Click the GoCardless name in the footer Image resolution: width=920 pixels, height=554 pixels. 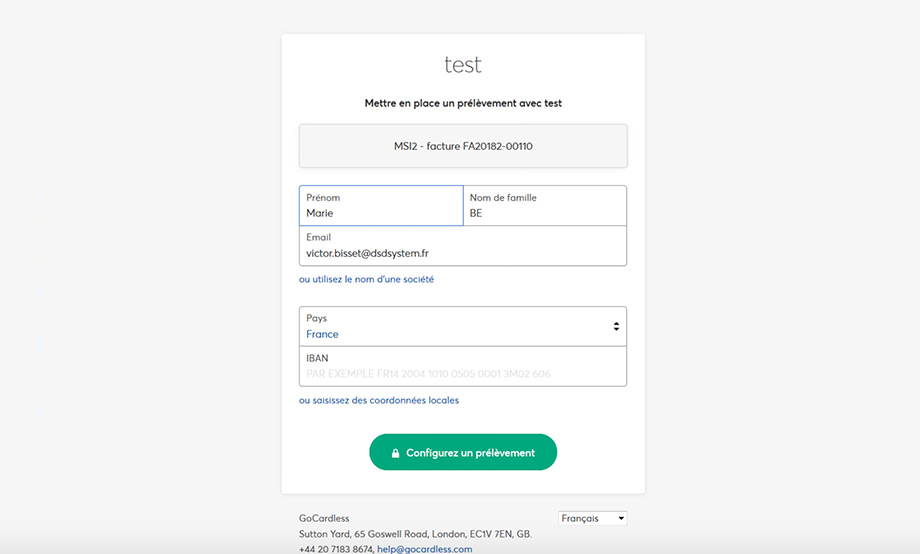pyautogui.click(x=324, y=519)
